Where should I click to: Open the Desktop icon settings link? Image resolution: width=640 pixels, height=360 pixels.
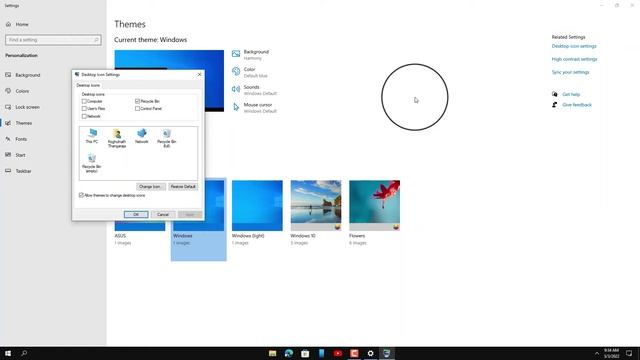[x=574, y=46]
